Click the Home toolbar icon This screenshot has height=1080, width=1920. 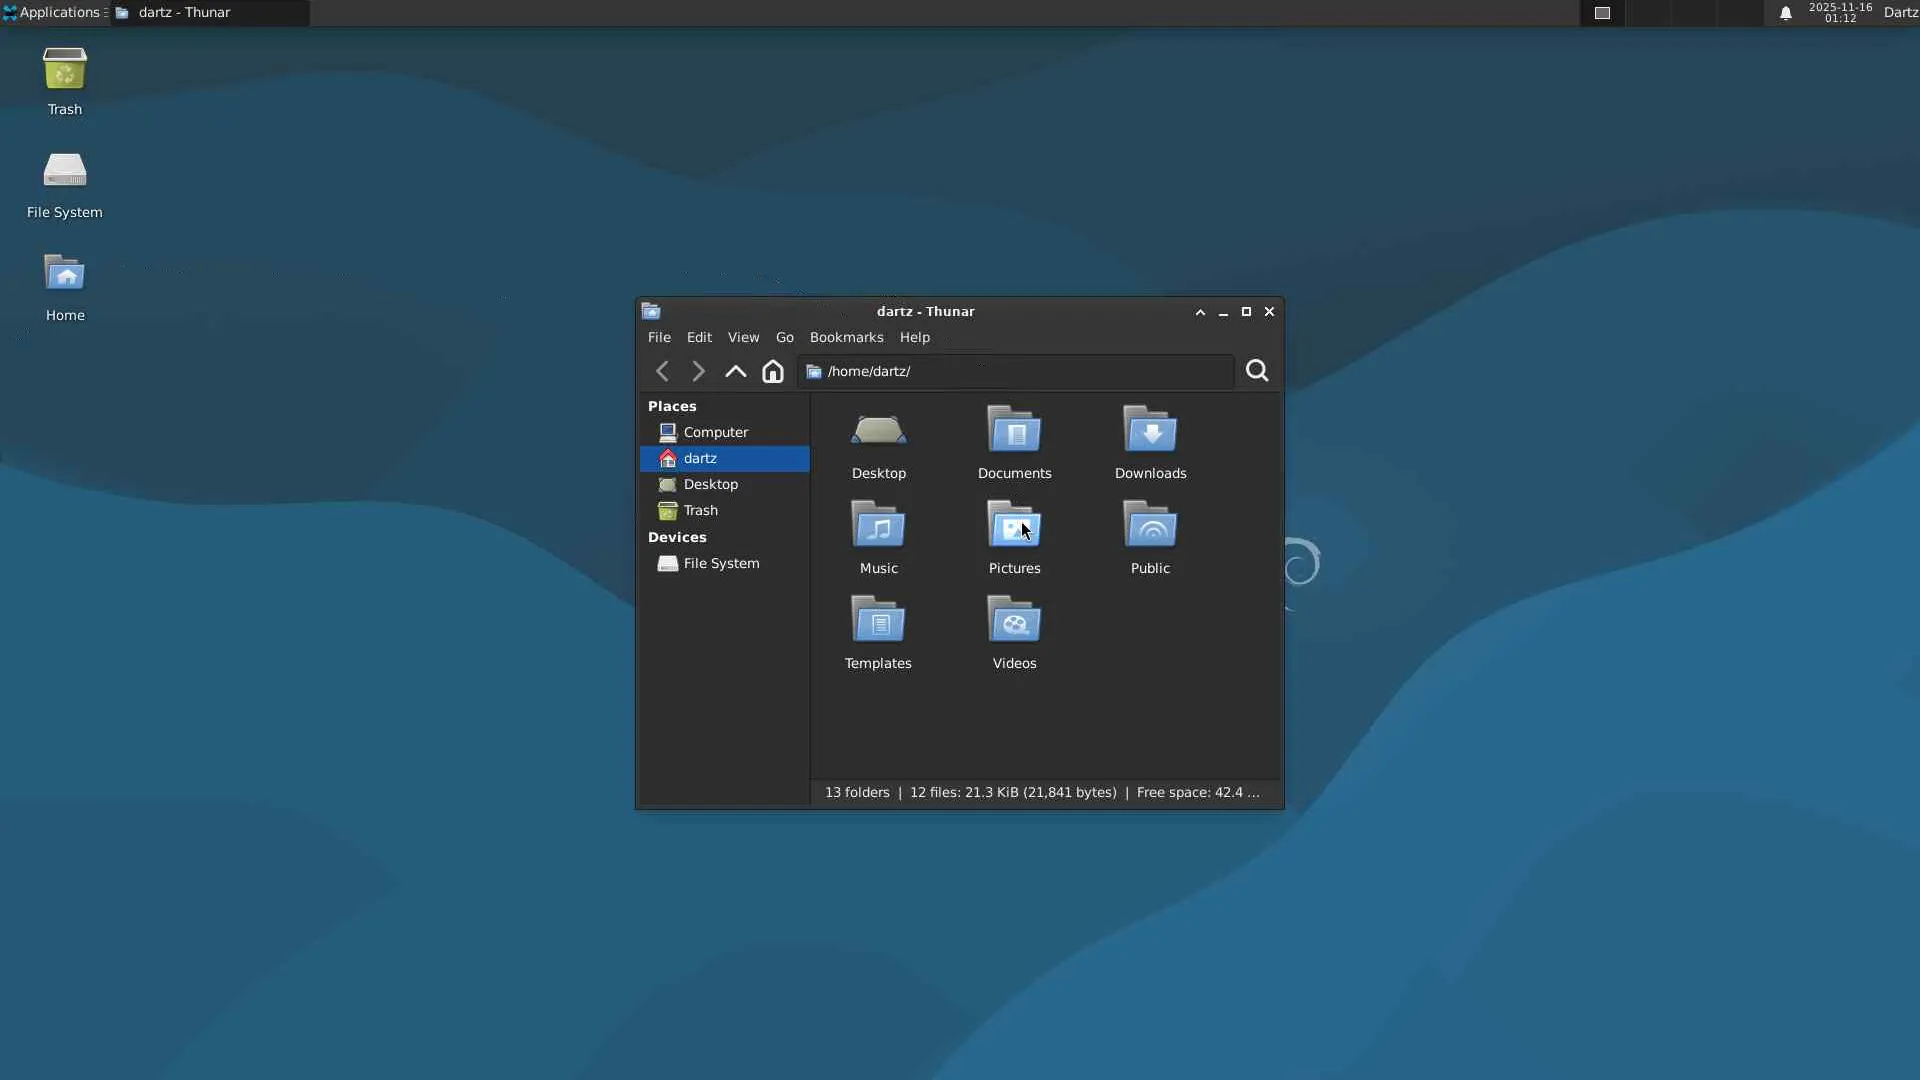tap(772, 371)
